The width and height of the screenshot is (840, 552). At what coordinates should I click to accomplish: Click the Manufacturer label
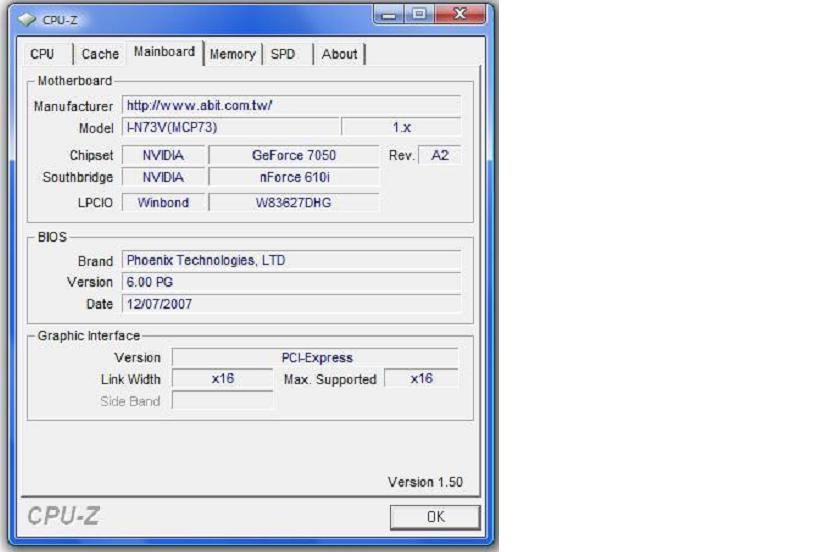pyautogui.click(x=73, y=106)
